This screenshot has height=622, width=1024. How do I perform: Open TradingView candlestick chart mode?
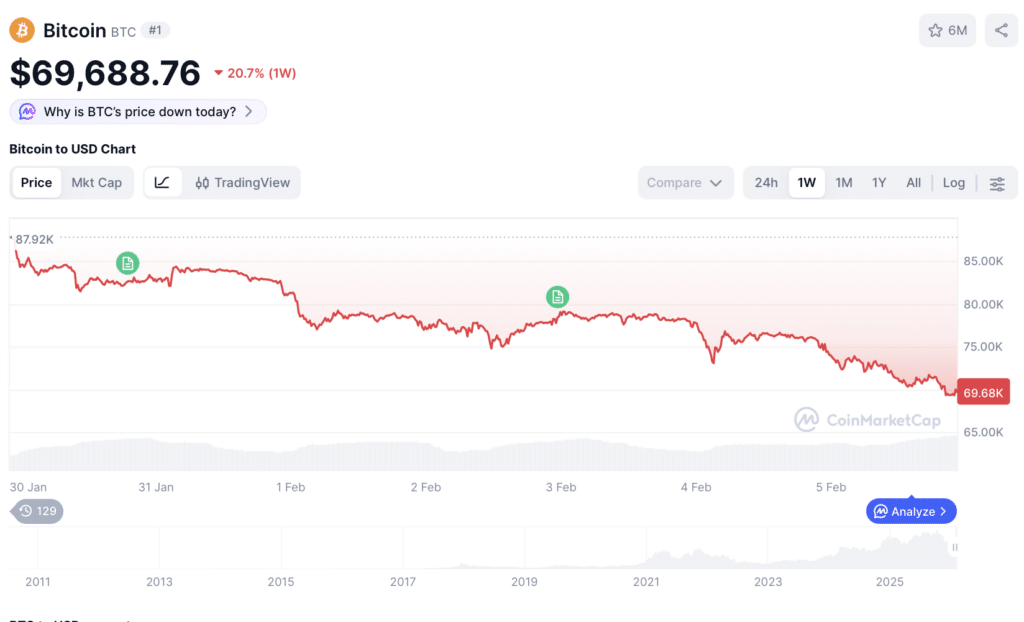(242, 182)
